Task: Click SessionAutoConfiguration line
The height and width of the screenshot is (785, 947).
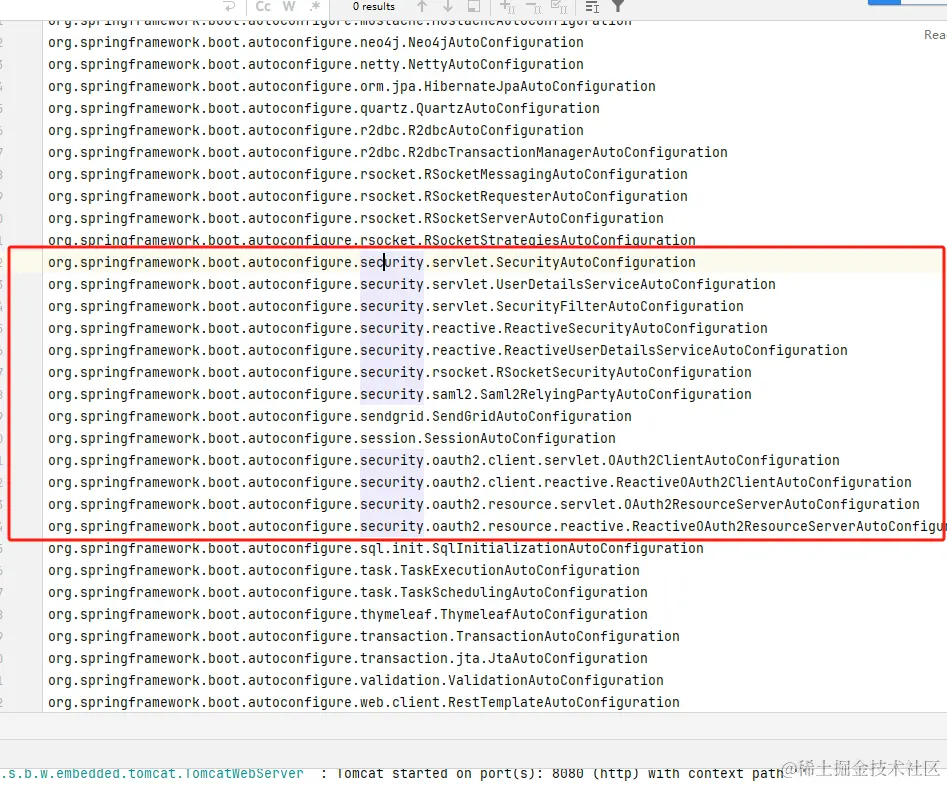Action: click(x=332, y=438)
